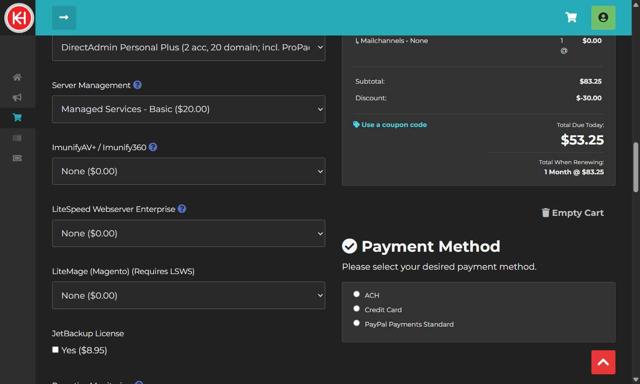Viewport: 640px width, 384px height.
Task: Show LiteSpeed Webserver Enterprise help icon
Action: [x=182, y=209]
